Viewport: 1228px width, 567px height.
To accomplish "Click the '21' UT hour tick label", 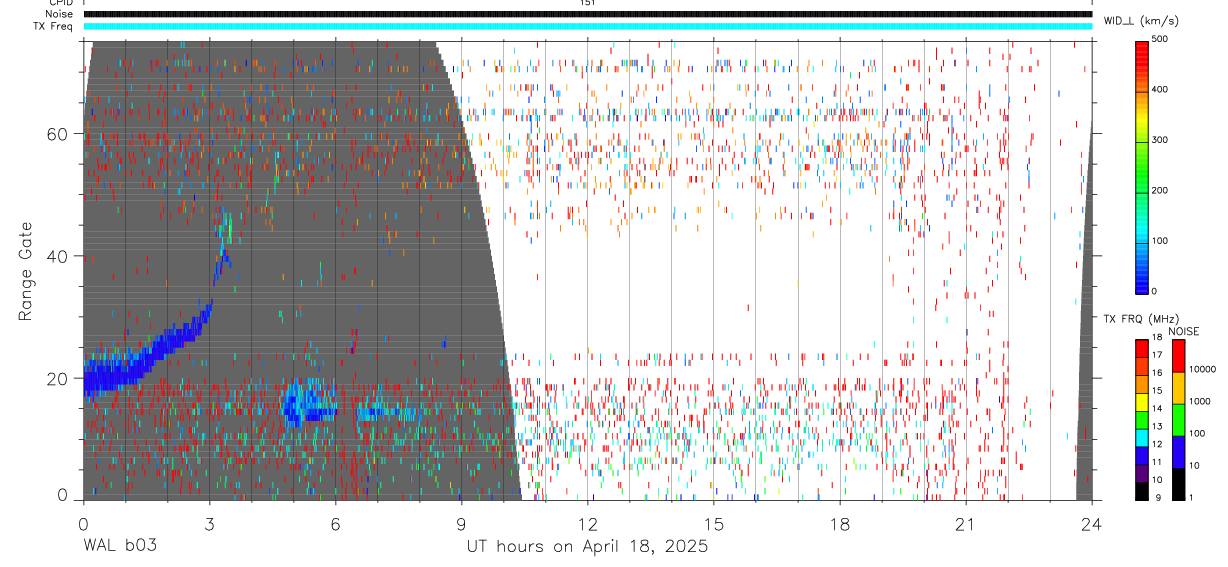I will 966,524.
